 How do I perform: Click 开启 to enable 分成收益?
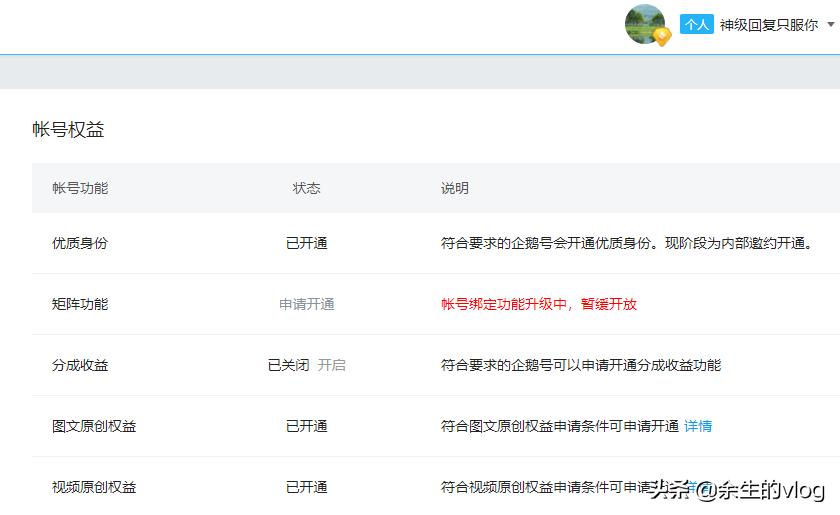coord(332,365)
